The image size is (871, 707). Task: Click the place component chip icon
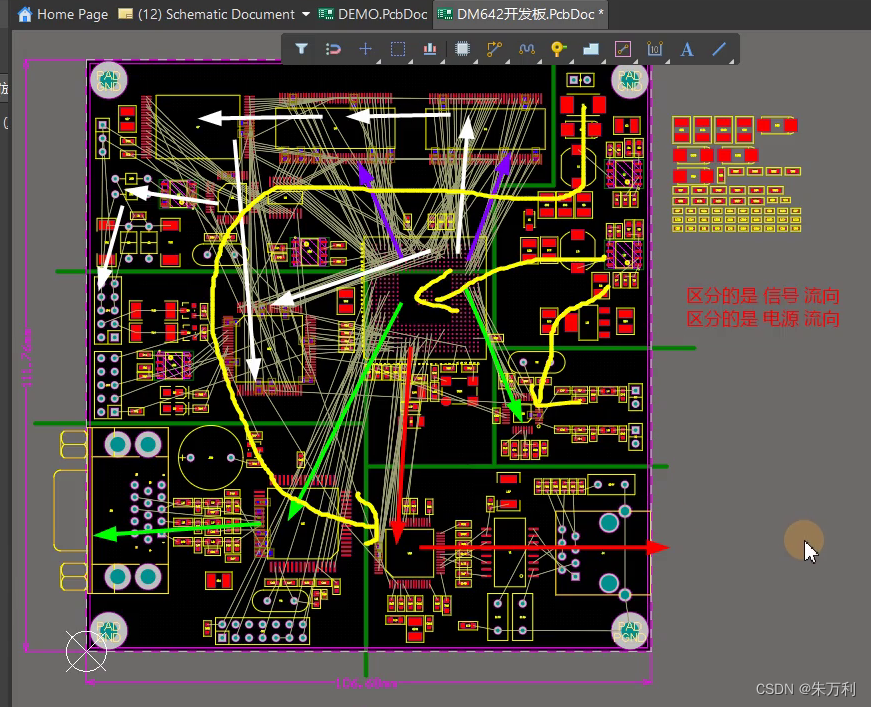tap(462, 48)
